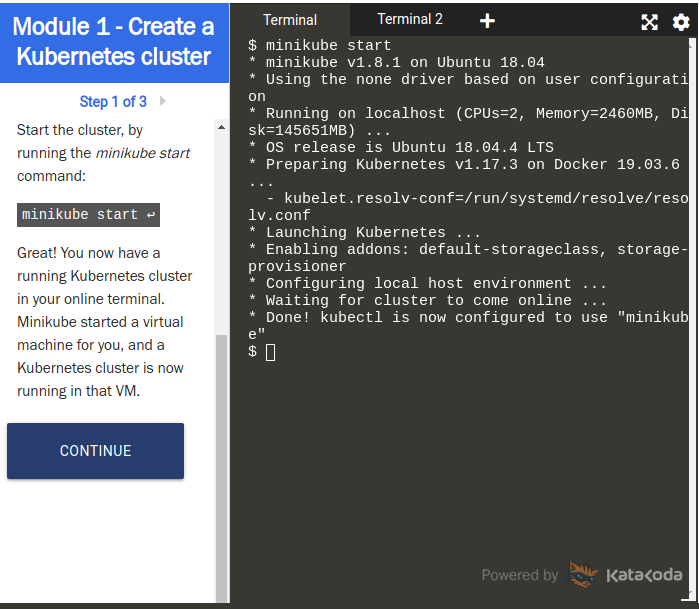
Task: Click the italic 'minikube start' text in instructions
Action: 143,153
